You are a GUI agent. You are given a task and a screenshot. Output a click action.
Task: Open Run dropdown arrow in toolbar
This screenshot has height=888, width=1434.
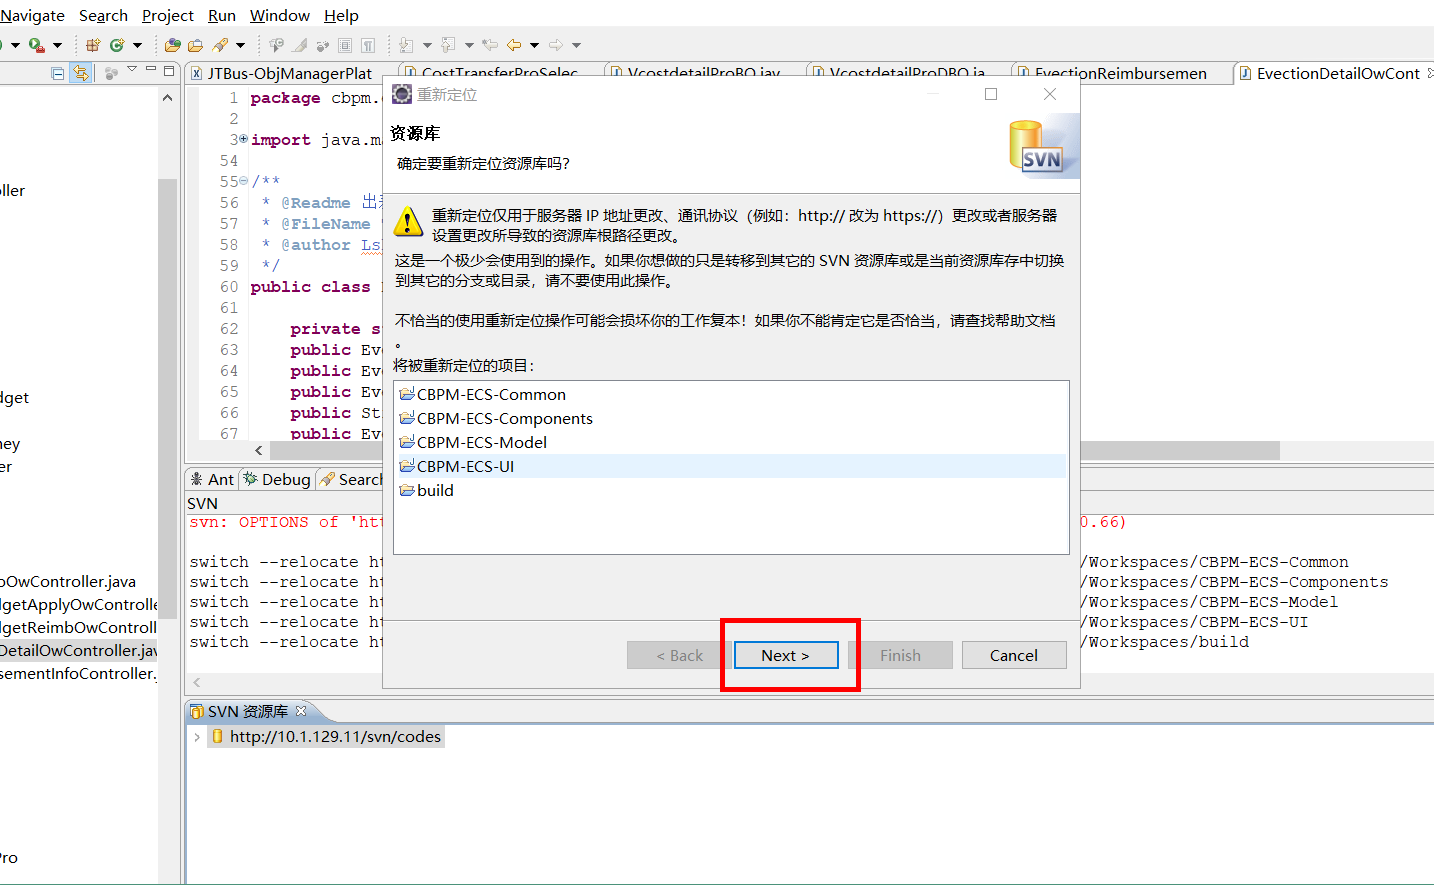tap(15, 45)
